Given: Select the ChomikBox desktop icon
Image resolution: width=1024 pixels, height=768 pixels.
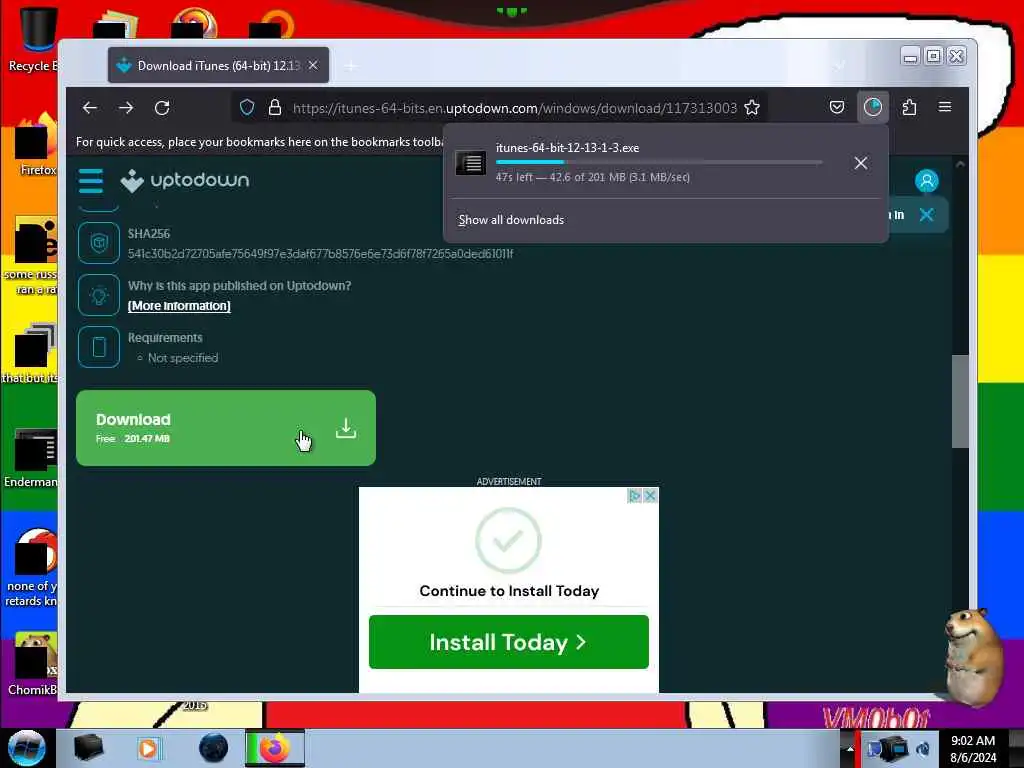Looking at the screenshot, I should 33,664.
